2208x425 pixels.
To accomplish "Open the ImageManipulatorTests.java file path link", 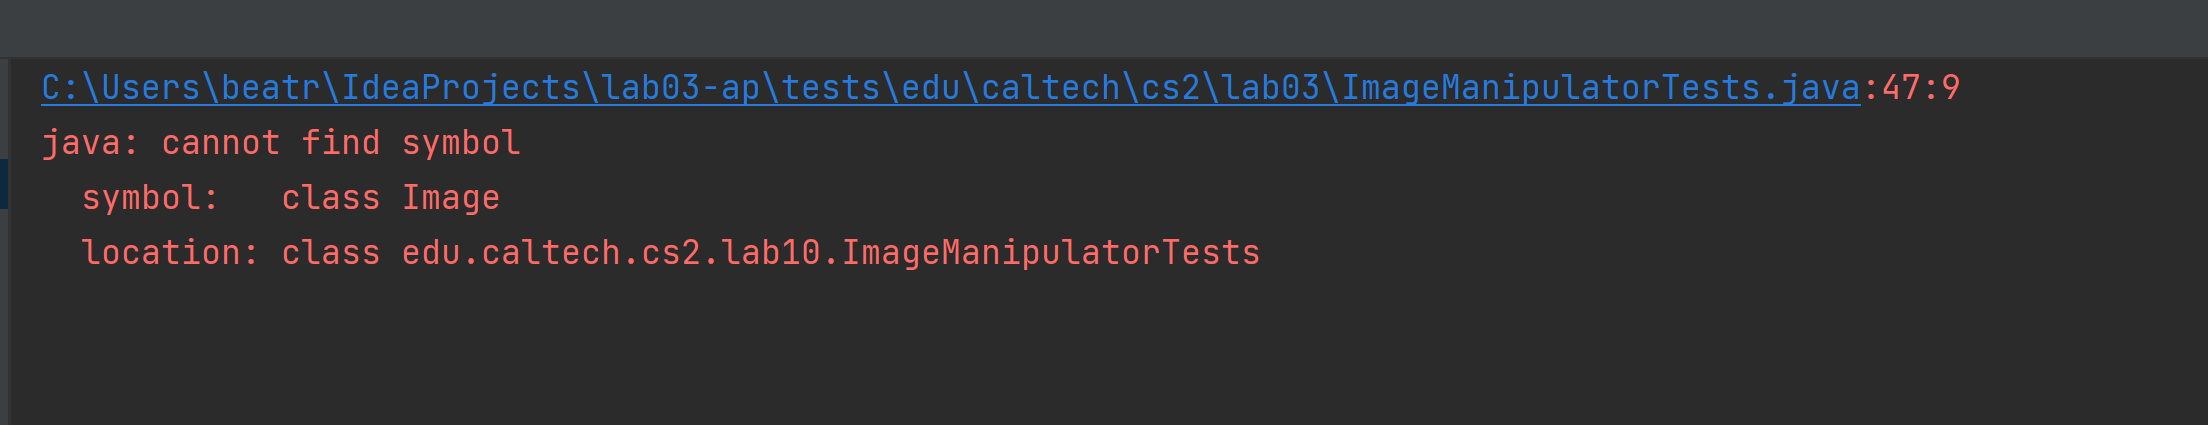I will coord(1600,88).
